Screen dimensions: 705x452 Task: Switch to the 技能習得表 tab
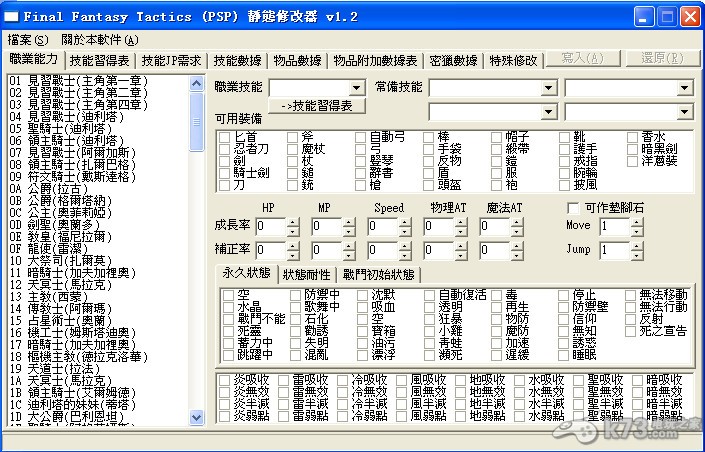click(99, 60)
